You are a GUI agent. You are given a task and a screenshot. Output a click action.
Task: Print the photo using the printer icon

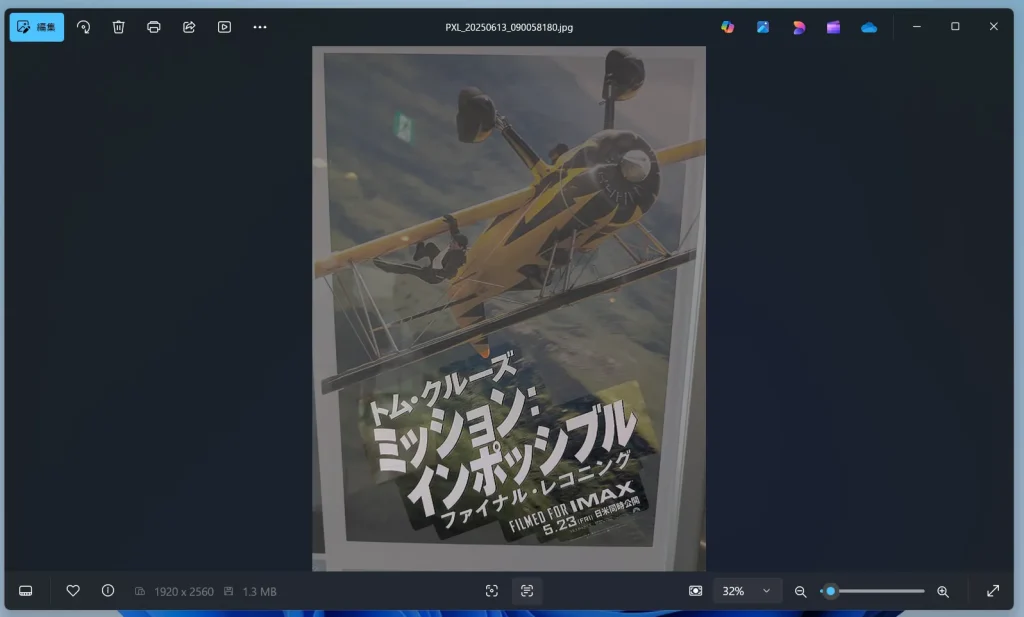pyautogui.click(x=153, y=27)
